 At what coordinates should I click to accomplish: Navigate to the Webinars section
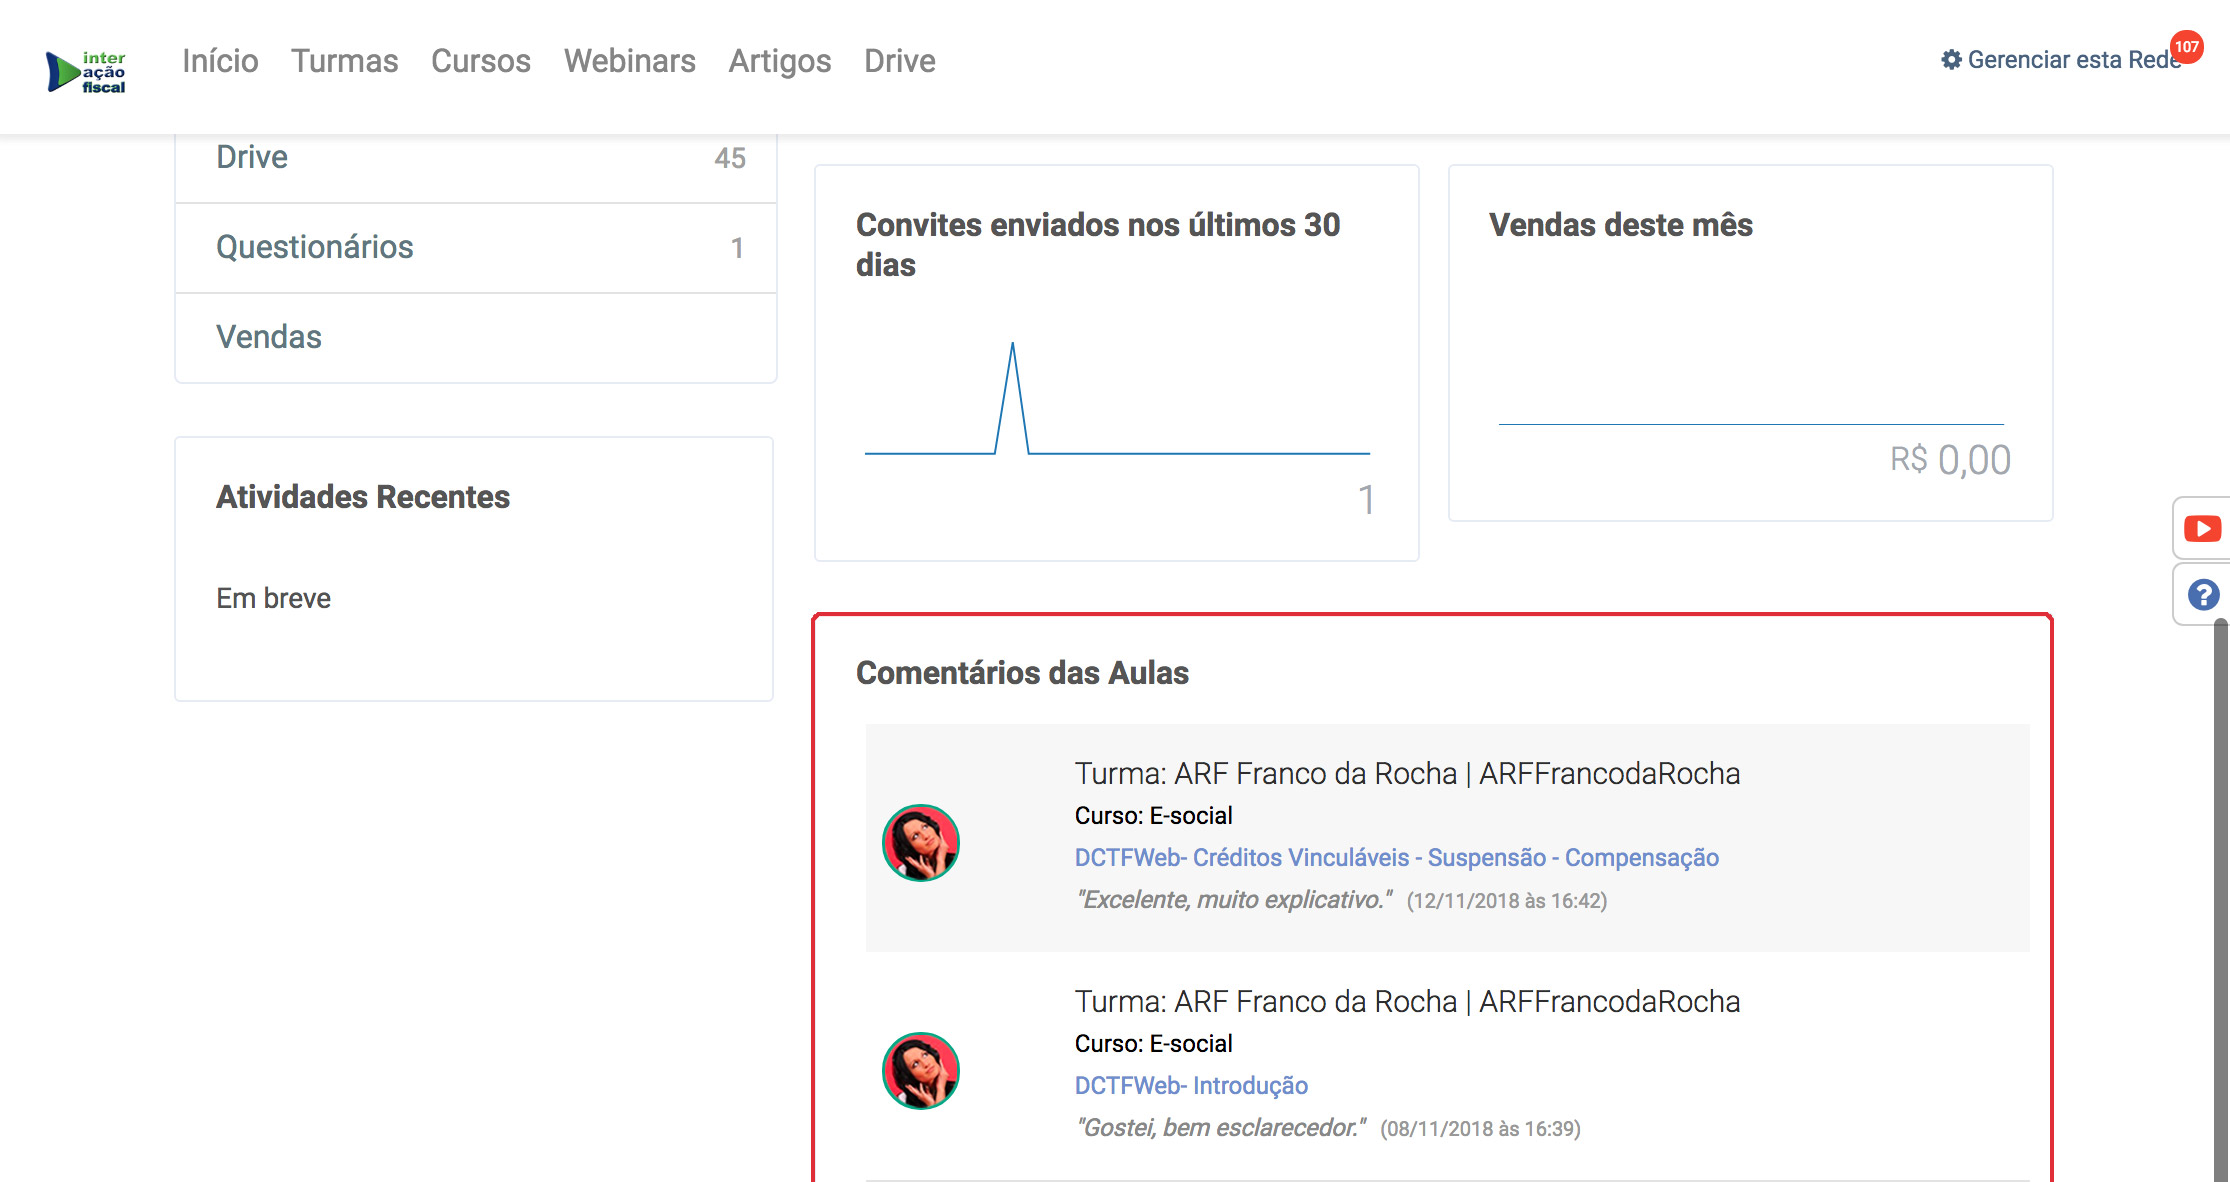629,61
